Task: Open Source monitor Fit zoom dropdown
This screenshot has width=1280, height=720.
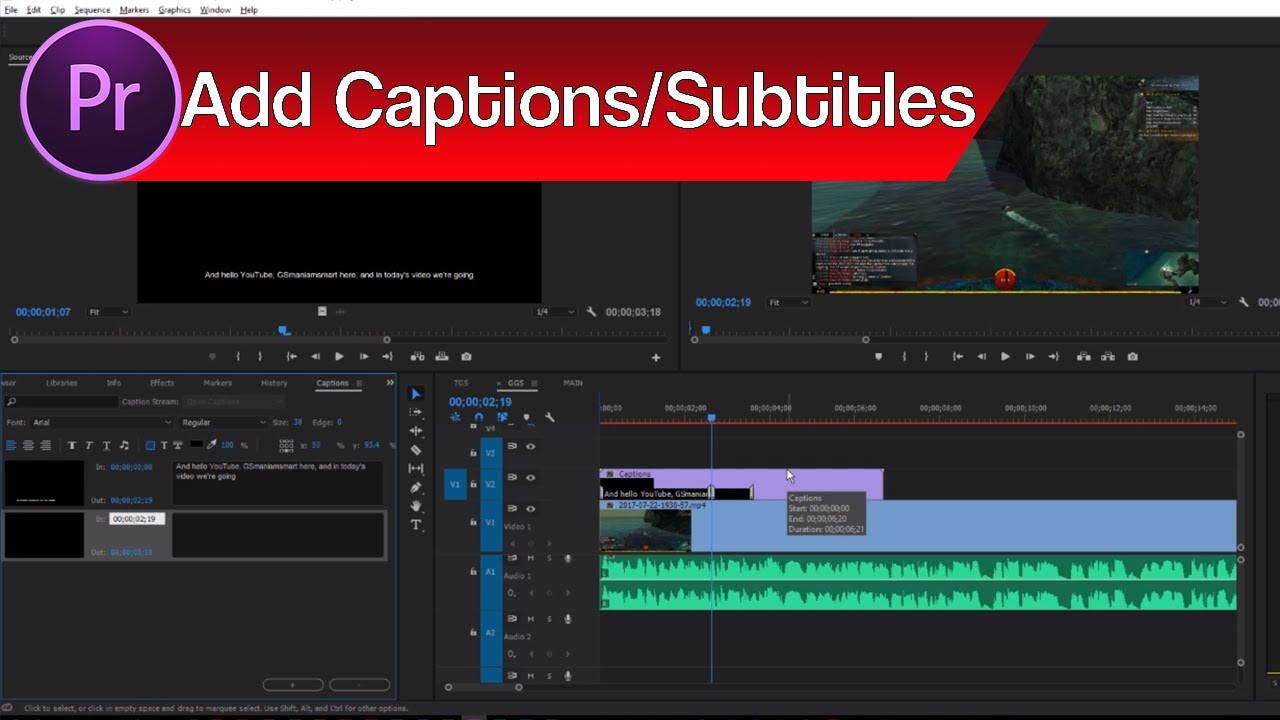Action: click(109, 312)
